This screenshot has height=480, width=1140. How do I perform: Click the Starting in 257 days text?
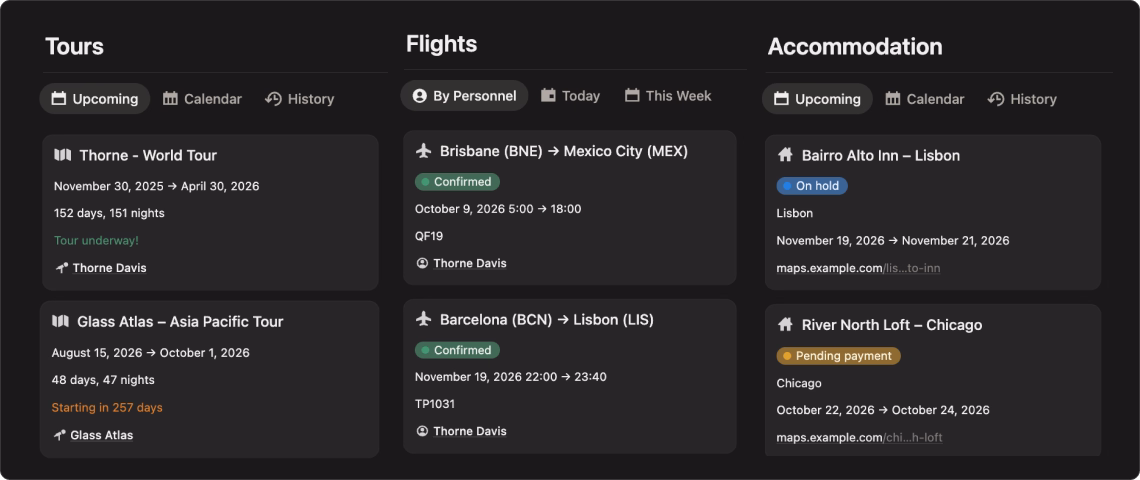click(x=107, y=408)
